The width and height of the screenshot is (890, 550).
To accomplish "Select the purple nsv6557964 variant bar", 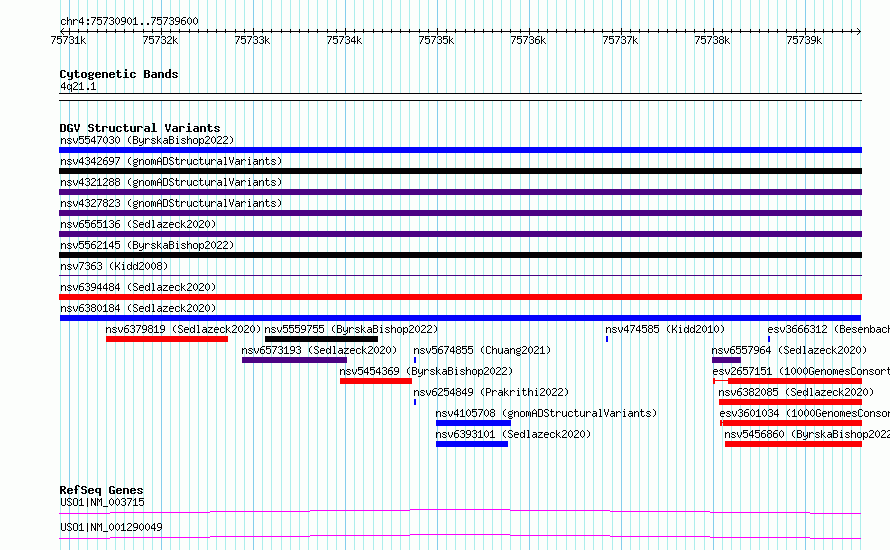I will click(x=727, y=360).
